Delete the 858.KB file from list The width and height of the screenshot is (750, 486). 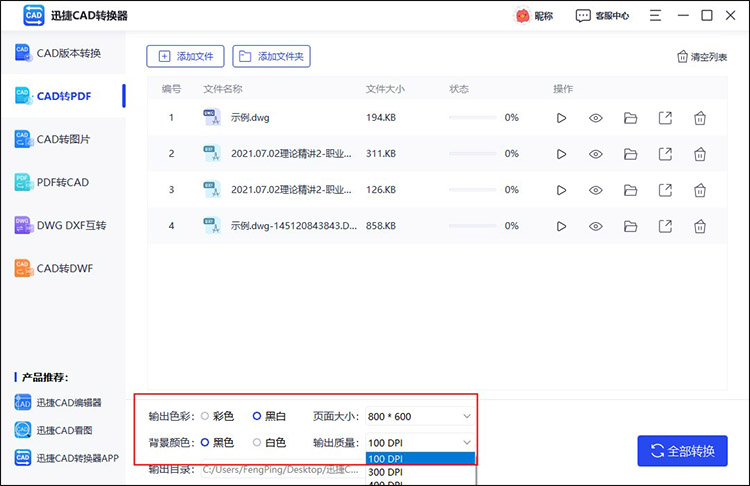700,226
